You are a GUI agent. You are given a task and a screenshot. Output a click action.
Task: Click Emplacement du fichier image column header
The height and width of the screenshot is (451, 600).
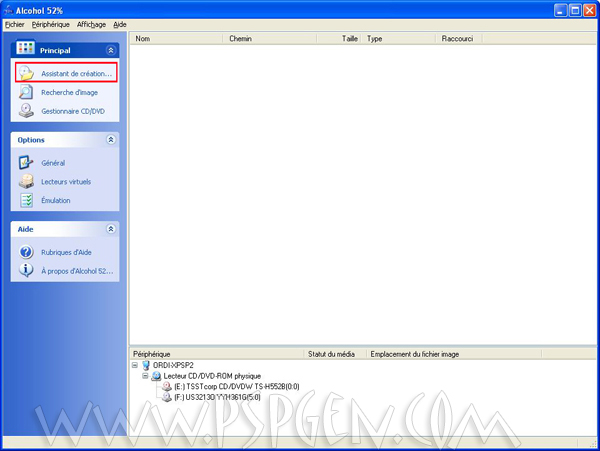tap(454, 354)
